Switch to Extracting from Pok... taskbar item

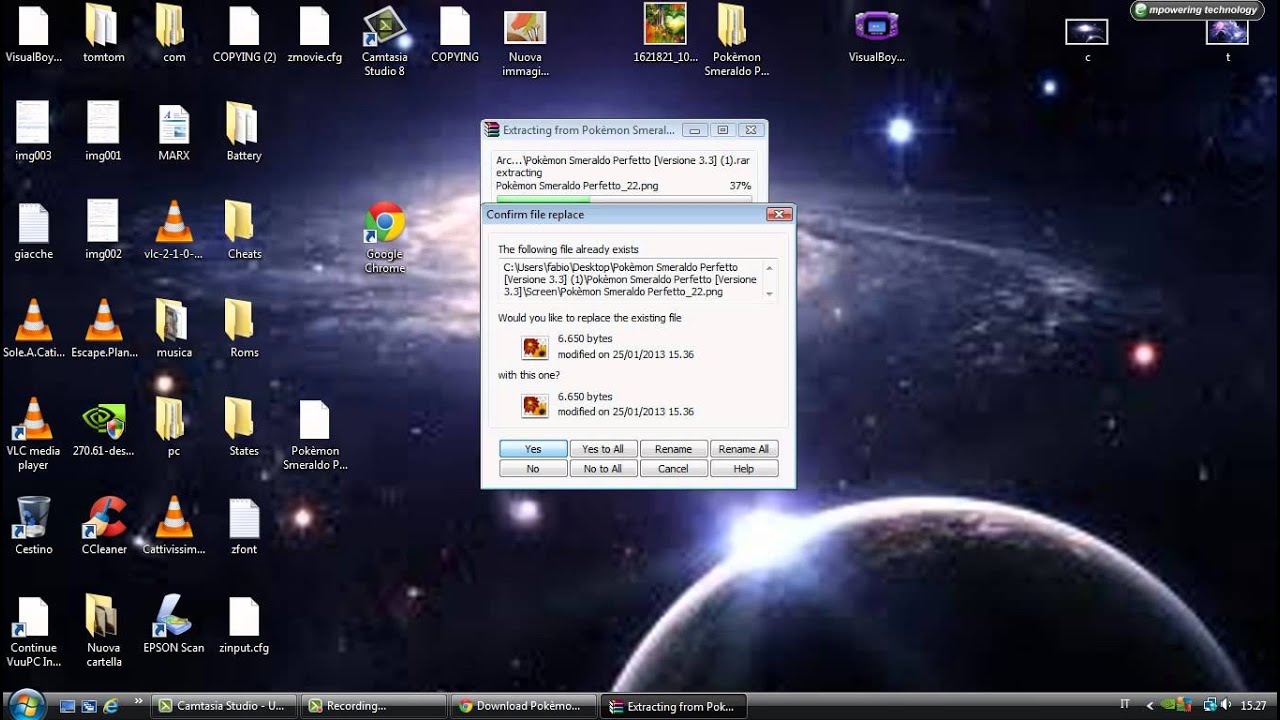[x=673, y=706]
